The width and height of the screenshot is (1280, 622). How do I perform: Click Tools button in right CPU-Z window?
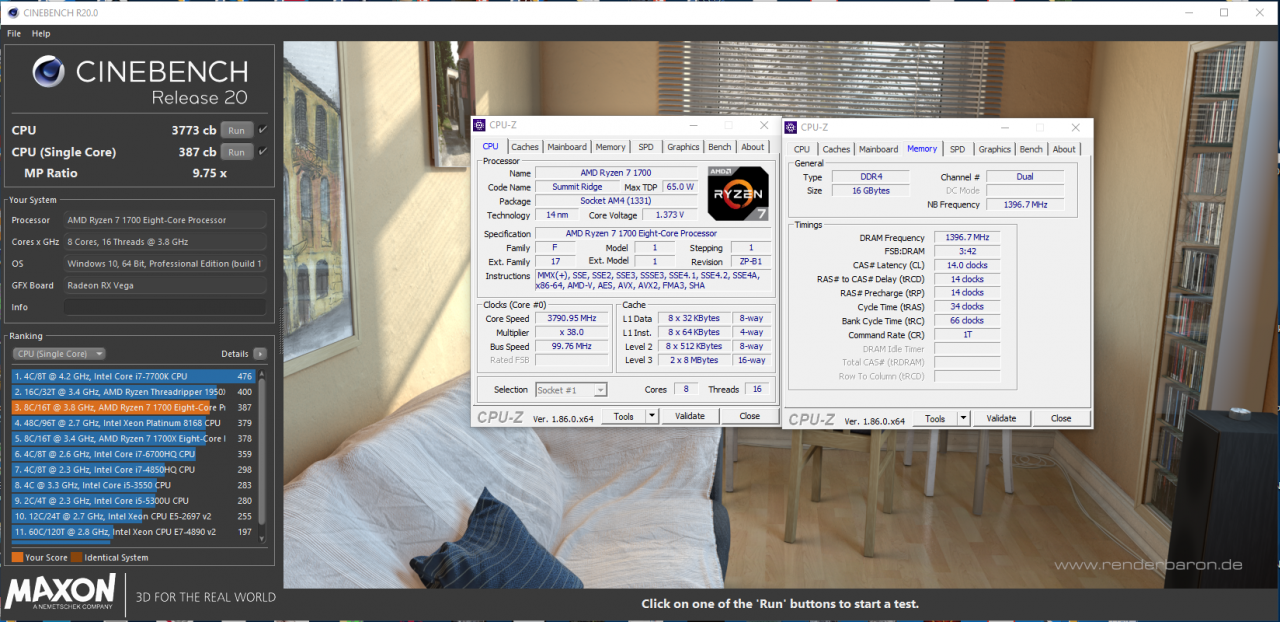(935, 418)
